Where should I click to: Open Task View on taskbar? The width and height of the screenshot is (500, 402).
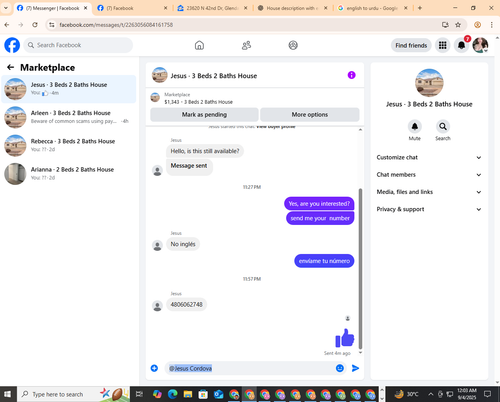[139, 394]
